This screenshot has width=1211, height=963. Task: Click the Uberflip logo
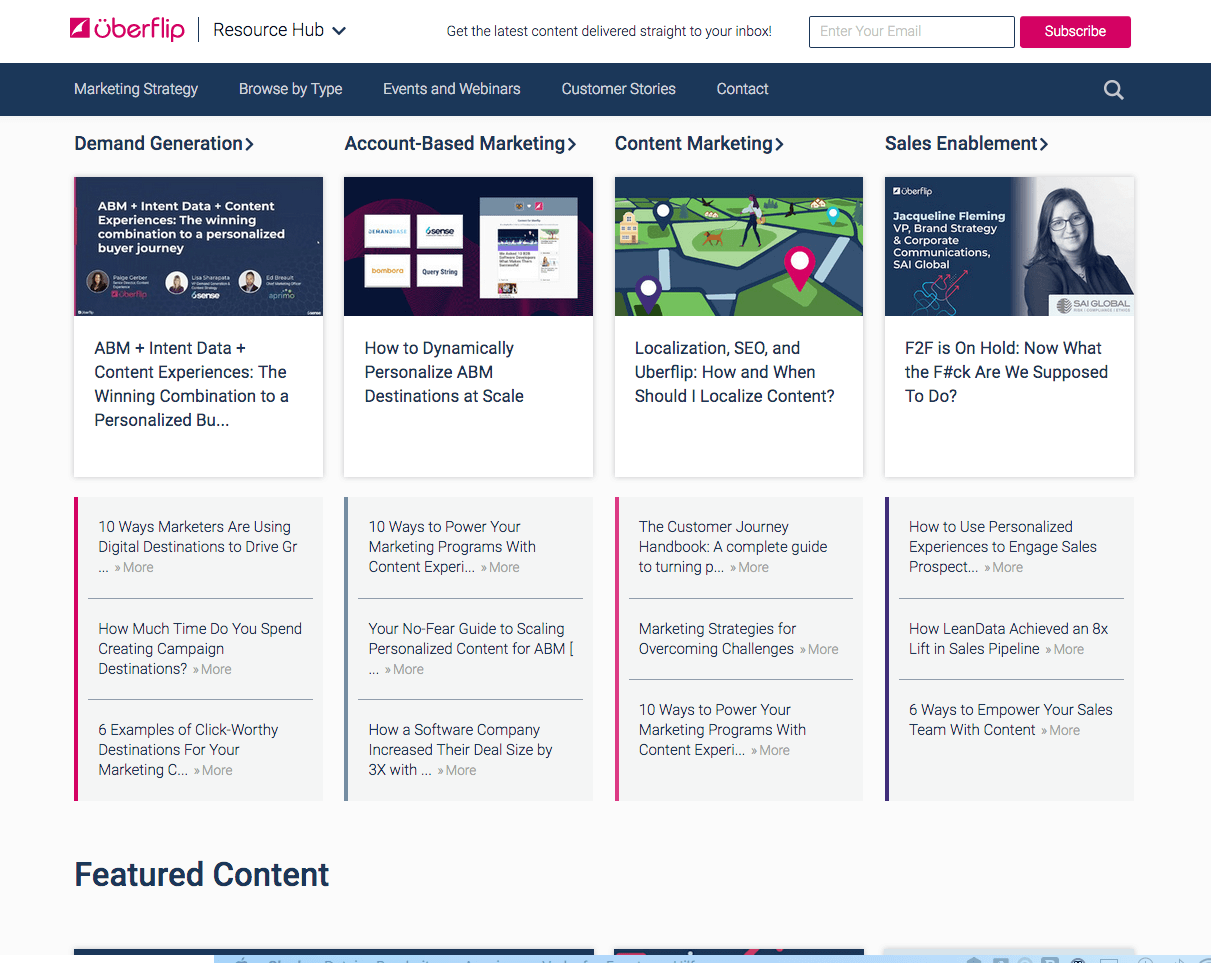coord(127,30)
